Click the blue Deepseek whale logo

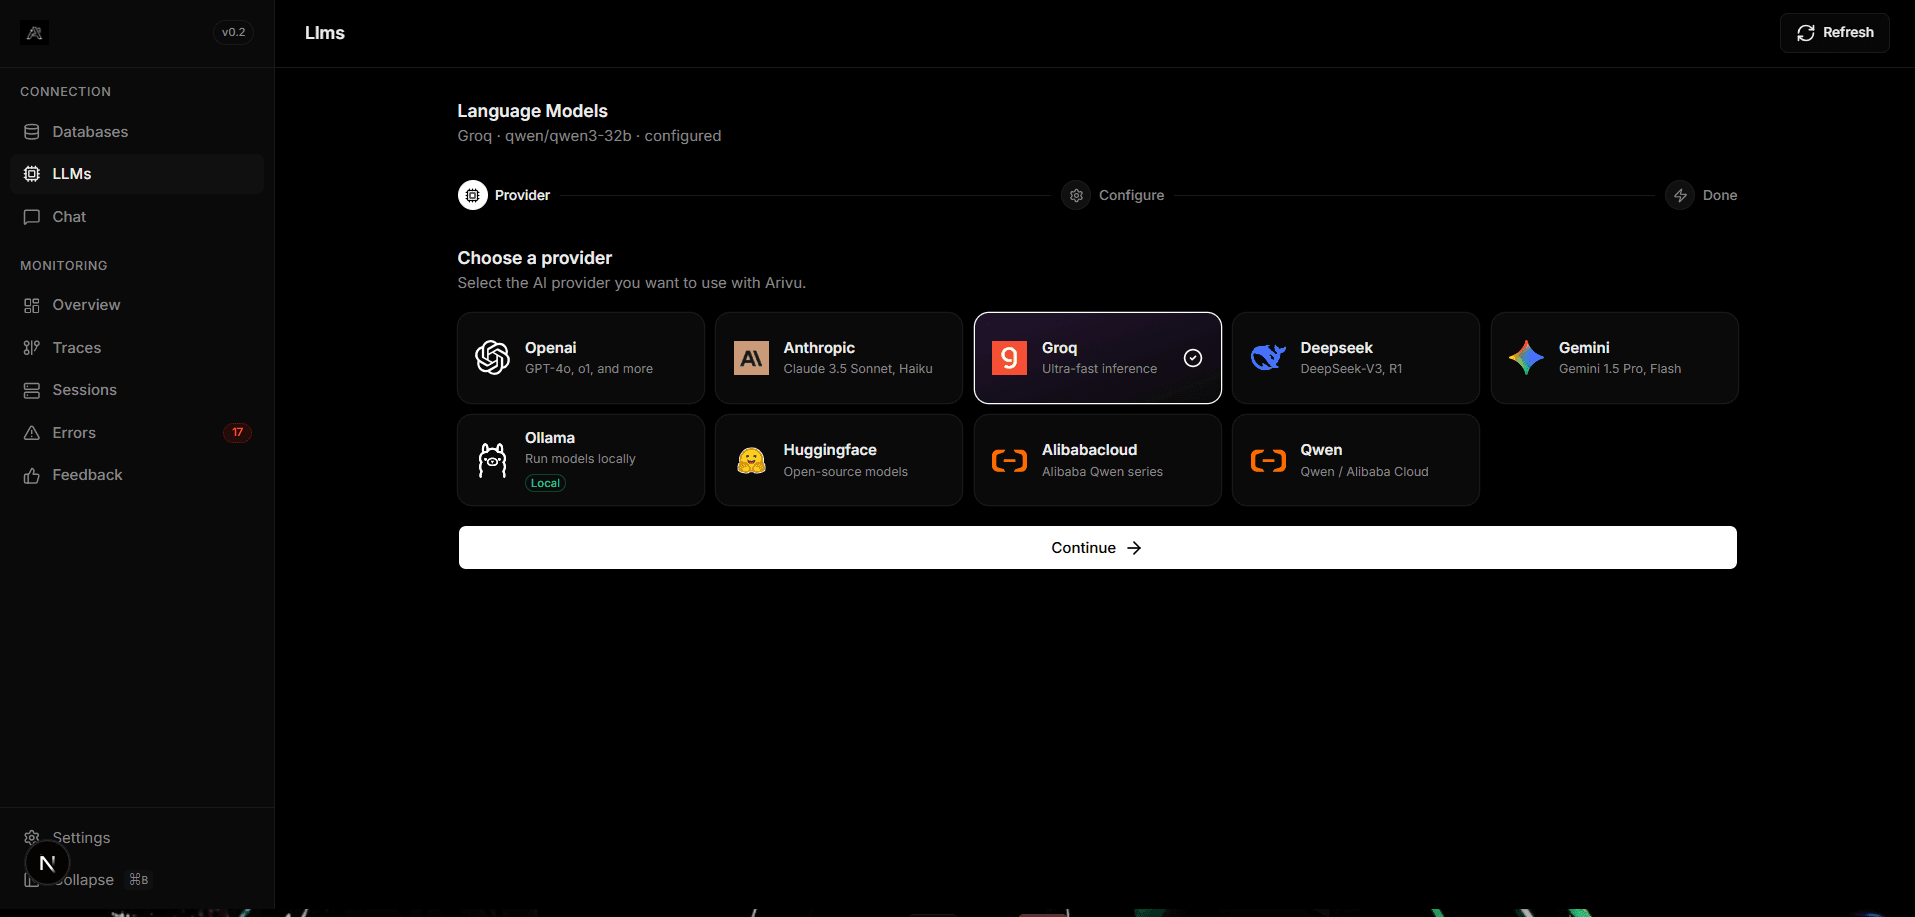point(1268,358)
